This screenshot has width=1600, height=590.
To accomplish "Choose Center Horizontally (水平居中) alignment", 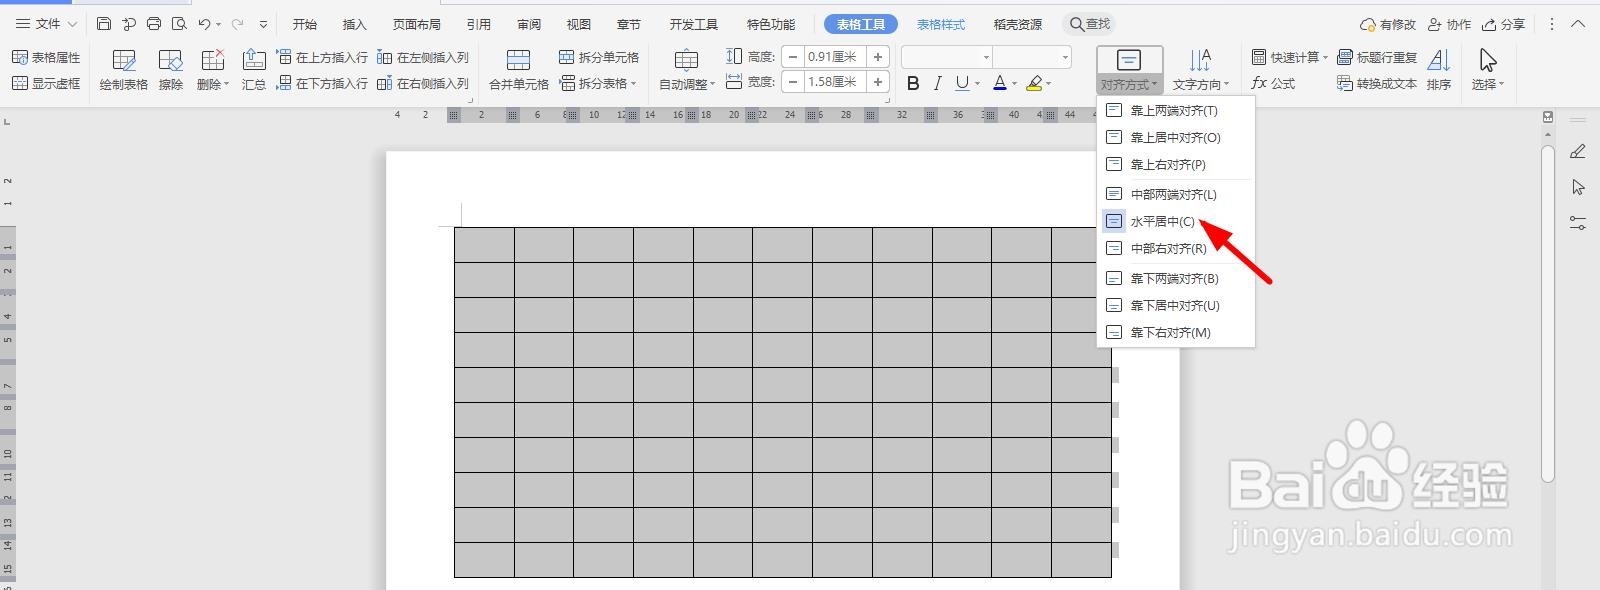I will click(1176, 221).
